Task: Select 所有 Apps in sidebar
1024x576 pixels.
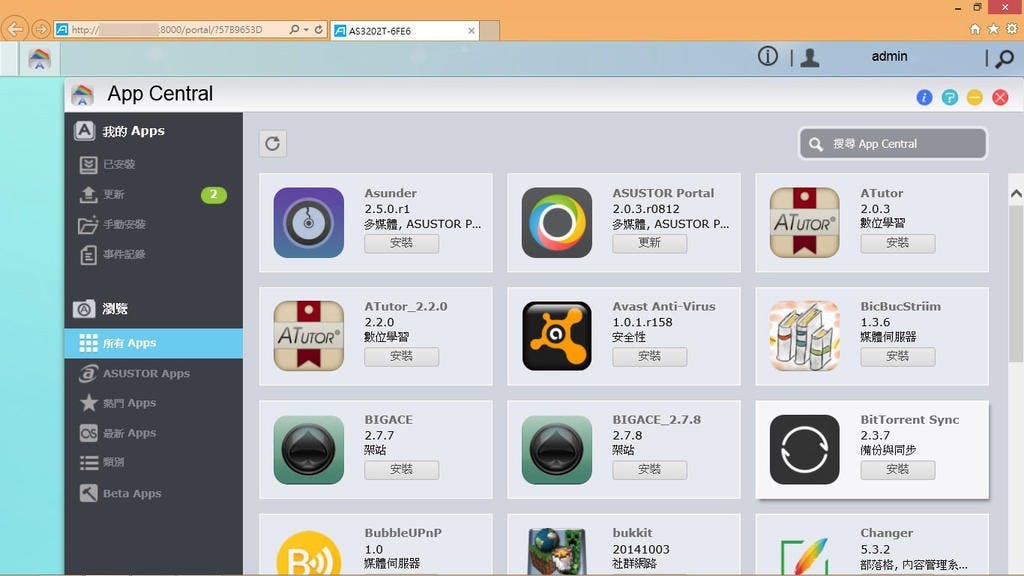Action: coord(153,343)
